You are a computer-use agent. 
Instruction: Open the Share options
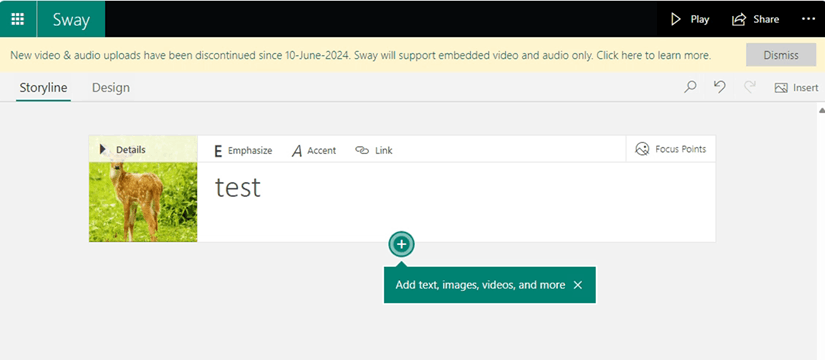pyautogui.click(x=756, y=19)
